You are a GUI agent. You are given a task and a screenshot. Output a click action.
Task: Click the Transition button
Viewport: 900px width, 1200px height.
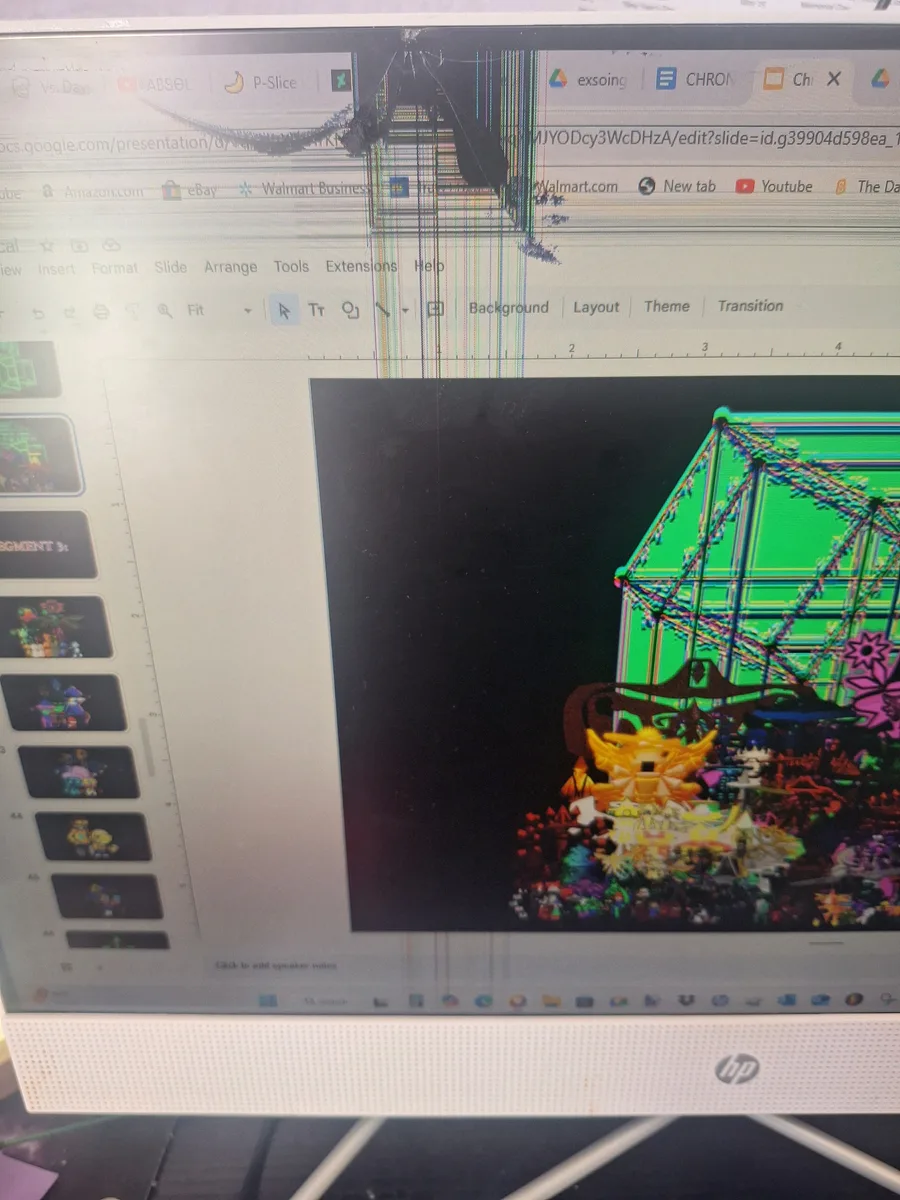[x=750, y=306]
